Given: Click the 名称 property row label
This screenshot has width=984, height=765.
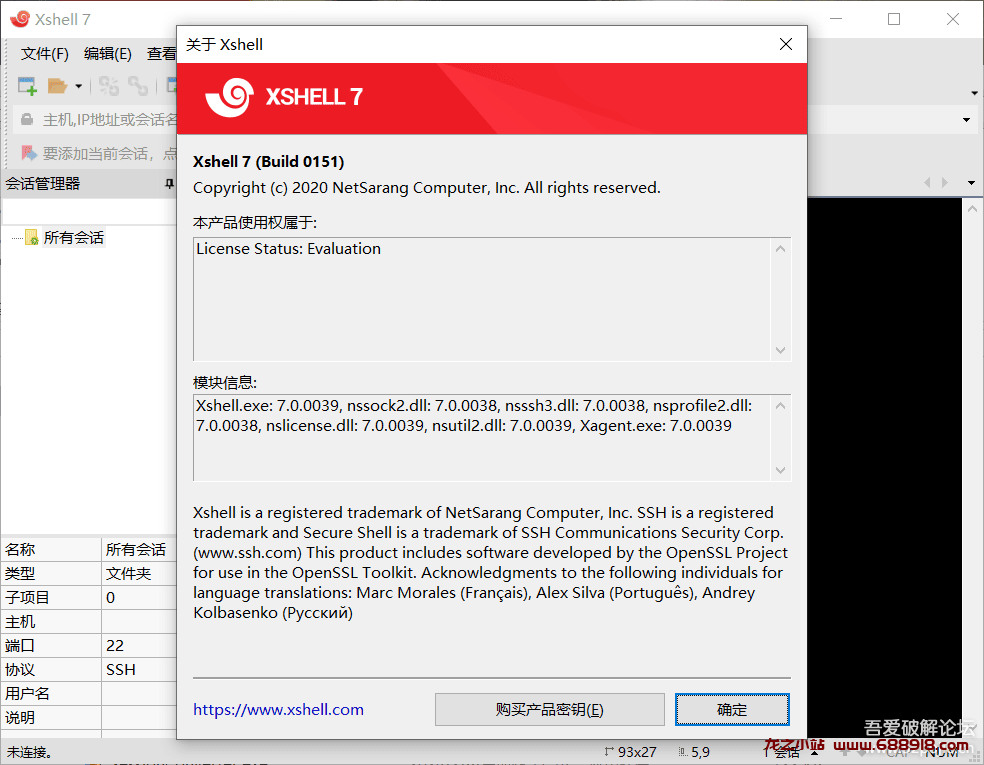Looking at the screenshot, I should pos(20,550).
